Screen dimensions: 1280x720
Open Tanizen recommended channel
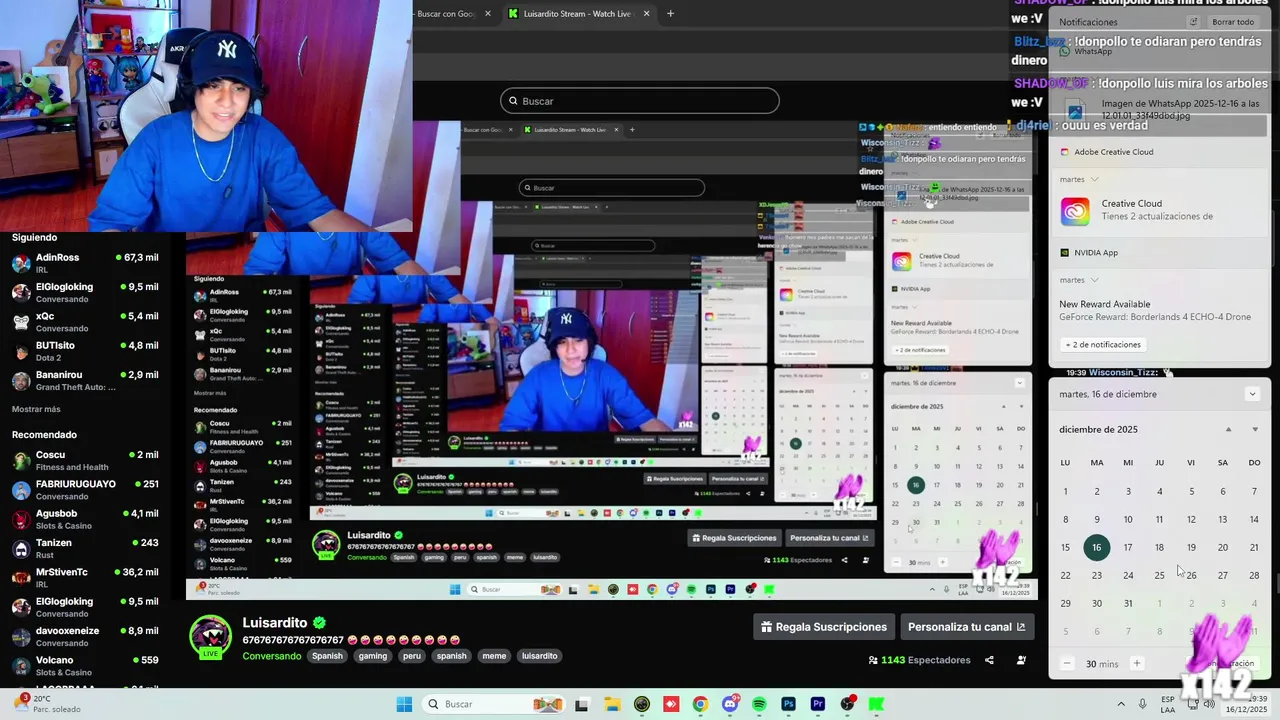85,548
